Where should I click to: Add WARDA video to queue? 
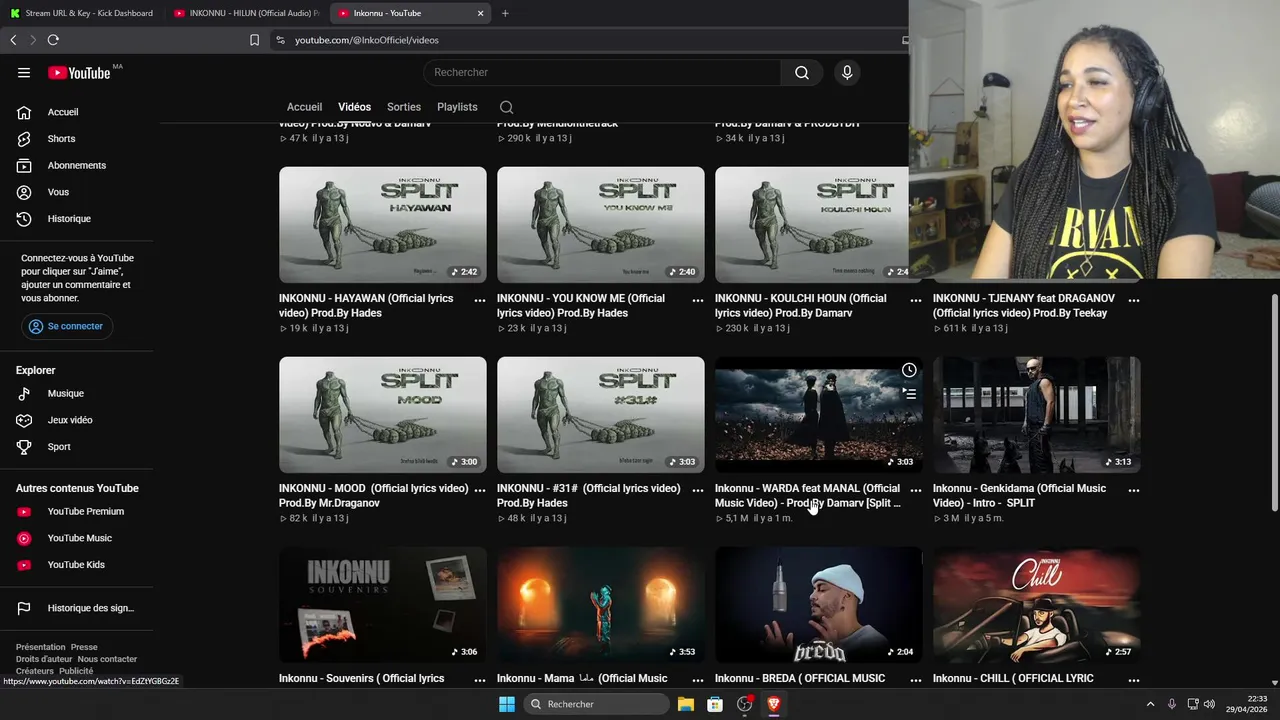click(909, 394)
